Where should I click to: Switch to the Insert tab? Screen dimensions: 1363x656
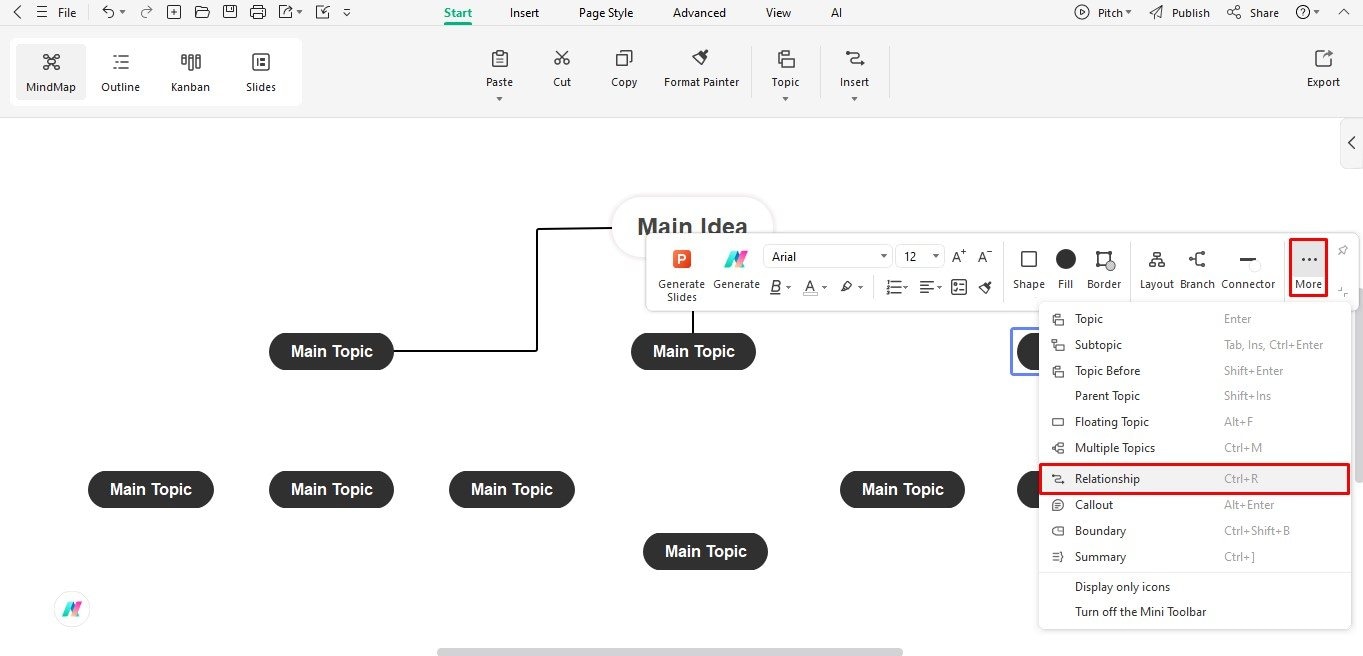pyautogui.click(x=524, y=13)
